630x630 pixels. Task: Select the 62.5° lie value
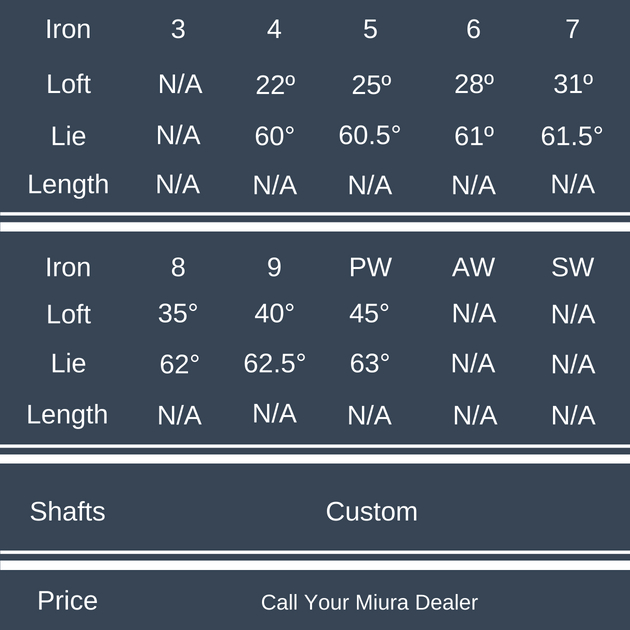(x=274, y=363)
